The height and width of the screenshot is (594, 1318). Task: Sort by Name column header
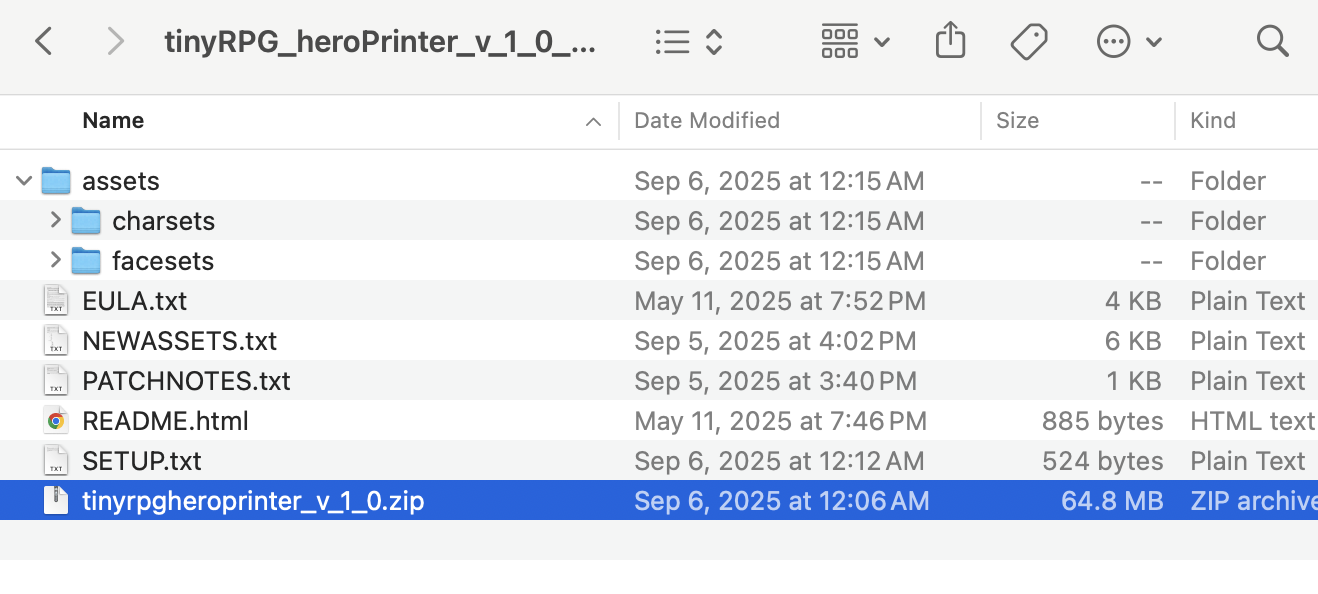pyautogui.click(x=113, y=121)
